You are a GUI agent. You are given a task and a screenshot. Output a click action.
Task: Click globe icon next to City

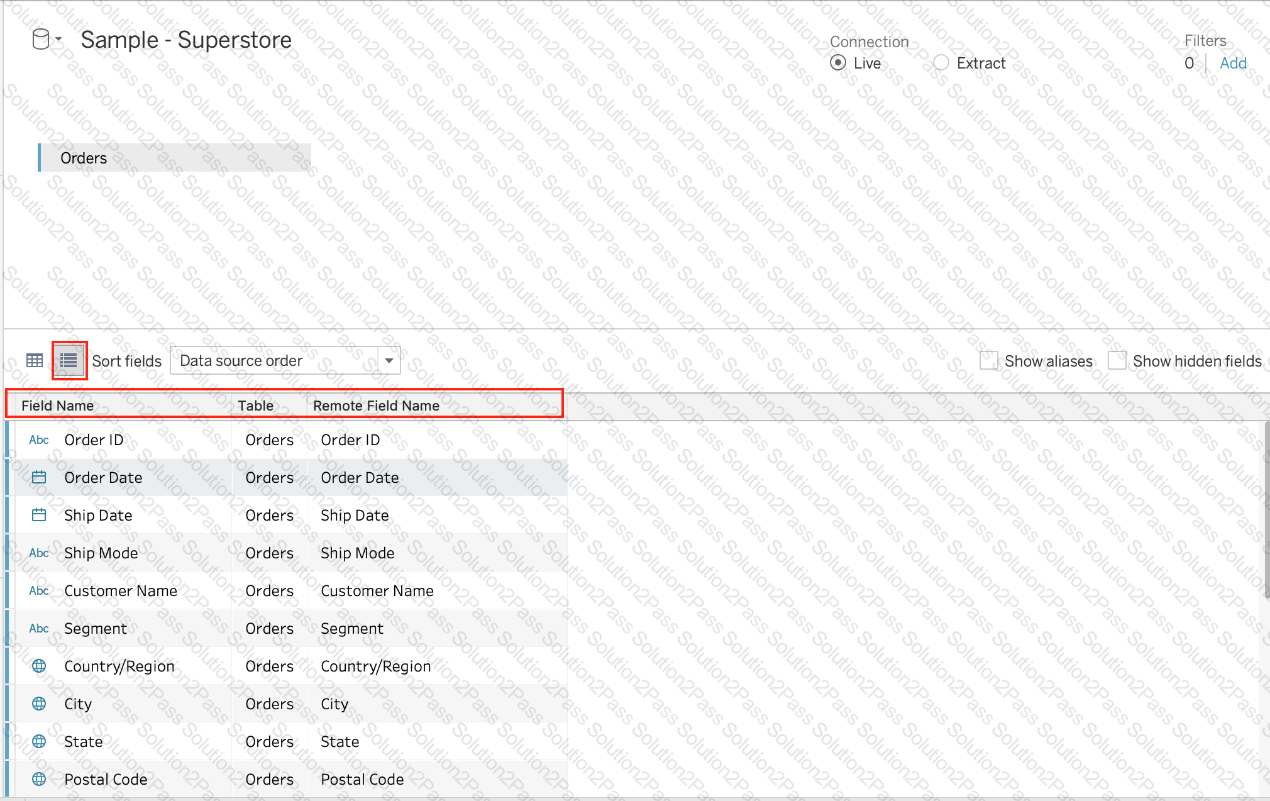39,704
